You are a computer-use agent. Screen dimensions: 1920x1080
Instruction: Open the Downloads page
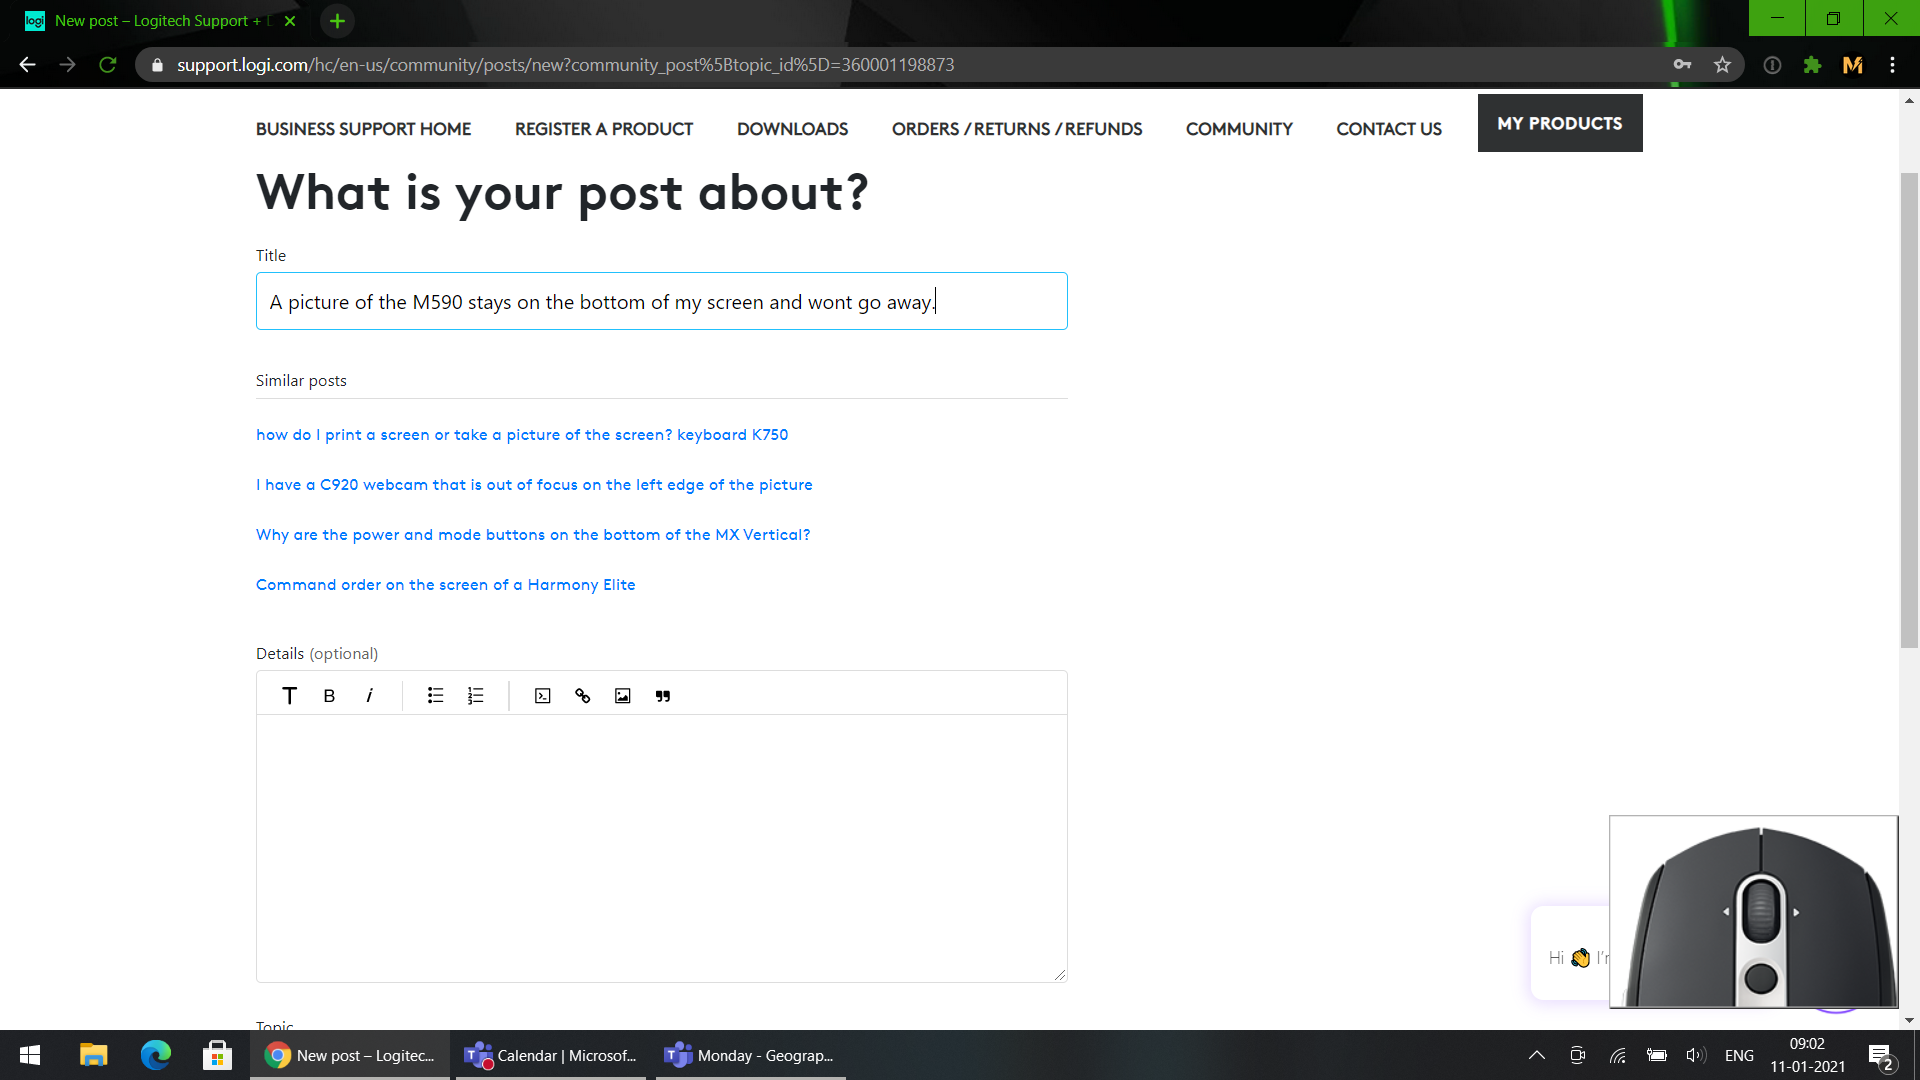tap(792, 129)
